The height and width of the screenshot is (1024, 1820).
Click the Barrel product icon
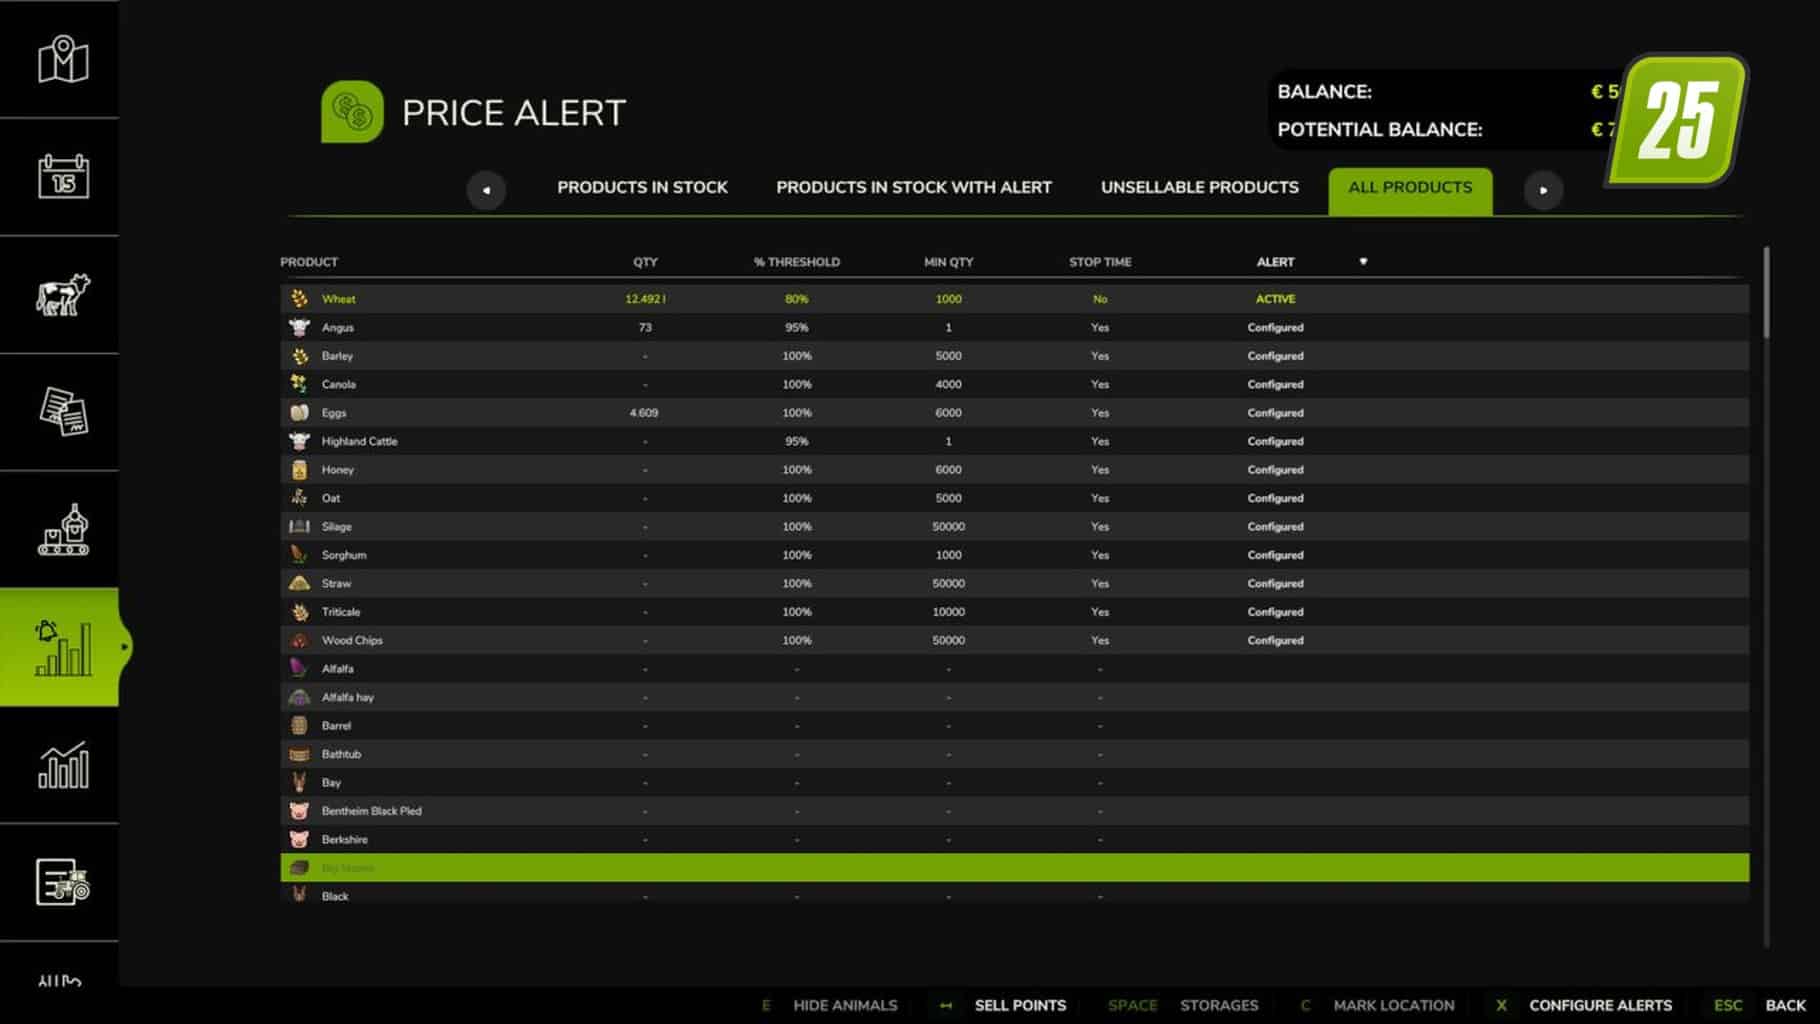(299, 725)
